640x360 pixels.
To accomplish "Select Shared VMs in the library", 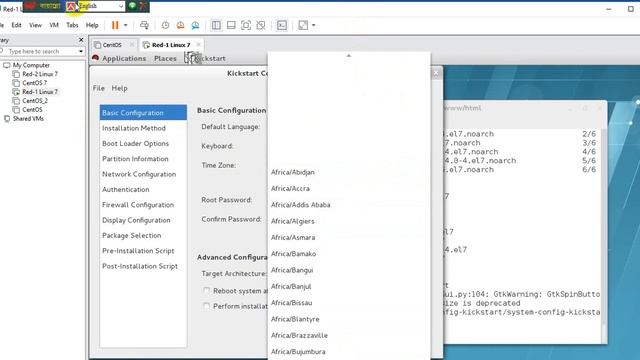I will pos(28,119).
